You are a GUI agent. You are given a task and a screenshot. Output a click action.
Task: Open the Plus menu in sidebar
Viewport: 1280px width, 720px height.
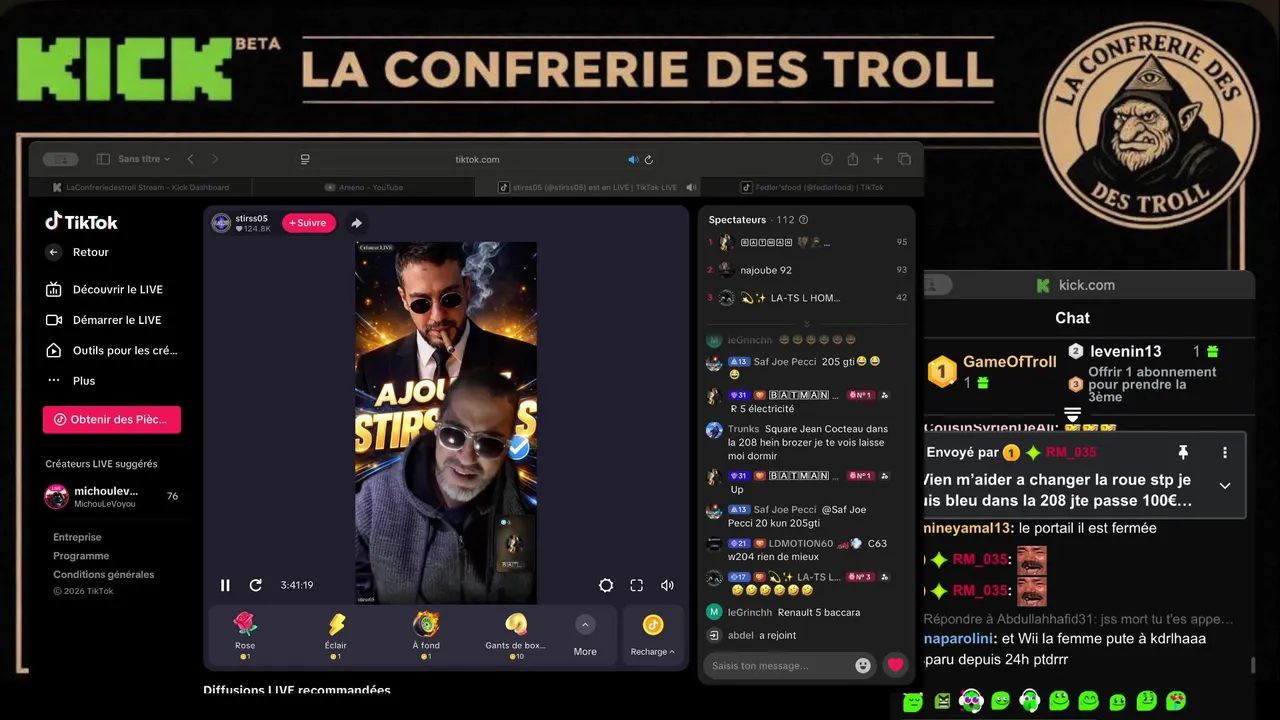[x=71, y=380]
